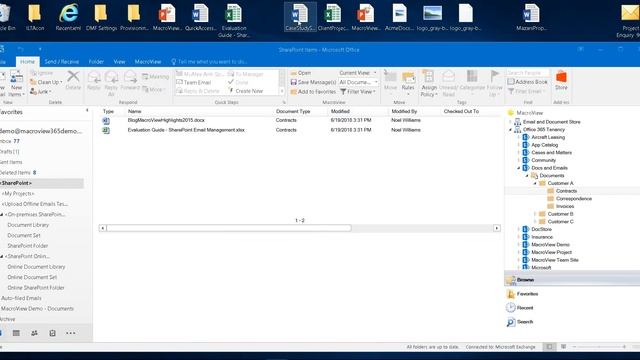
Task: Open the Favorites pane in MacroView panel
Action: tap(522, 294)
